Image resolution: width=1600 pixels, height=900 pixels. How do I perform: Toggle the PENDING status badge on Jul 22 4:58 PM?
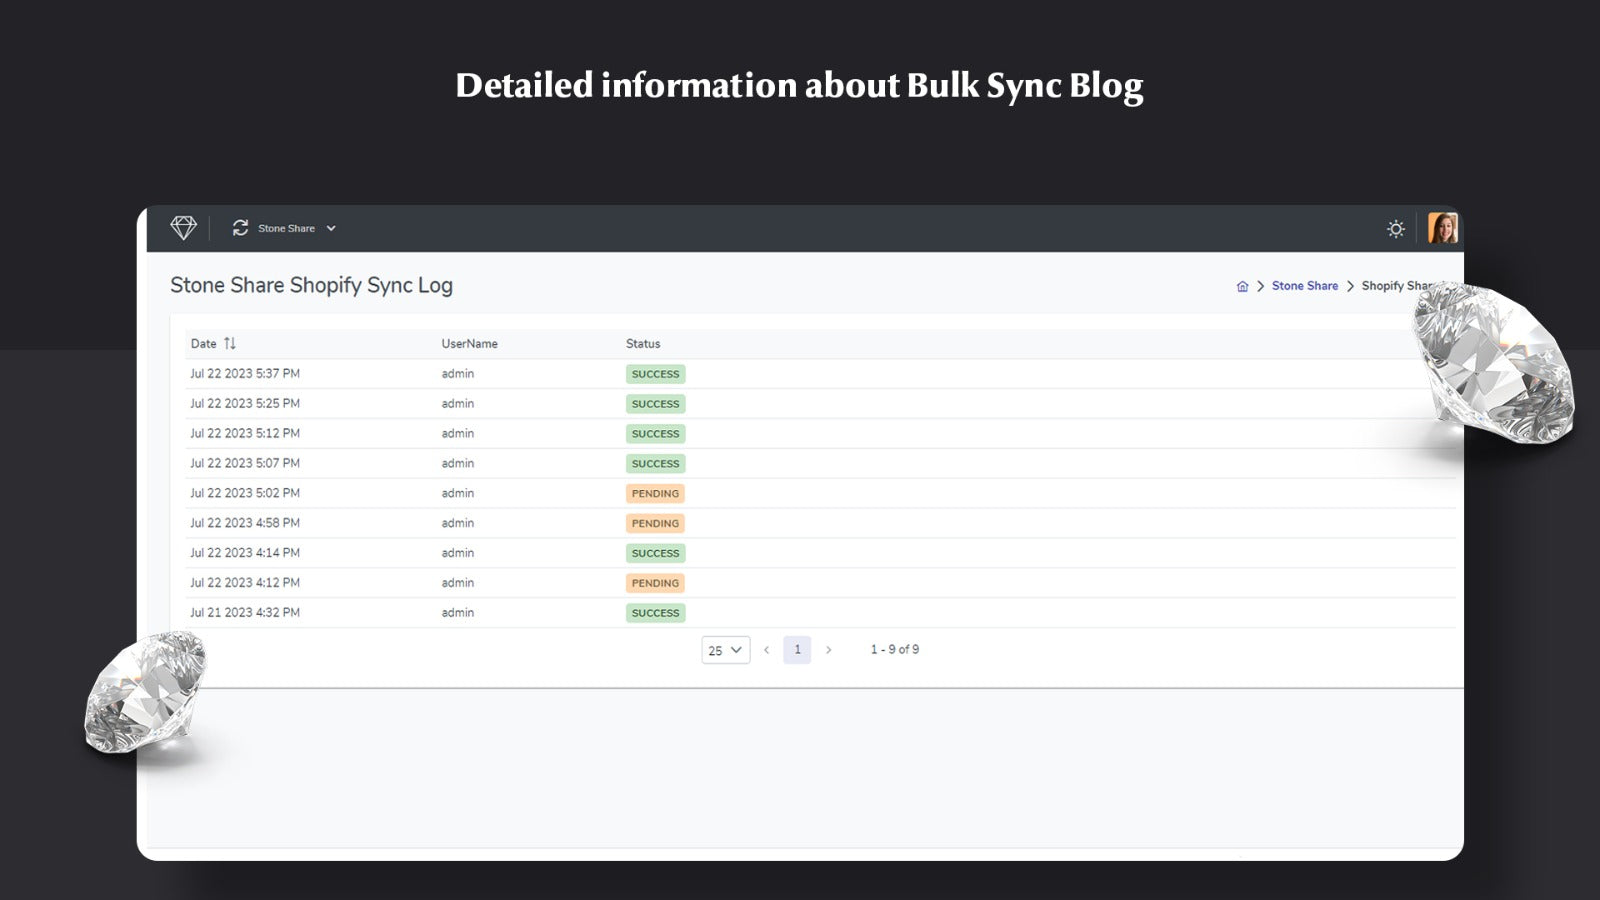point(655,523)
